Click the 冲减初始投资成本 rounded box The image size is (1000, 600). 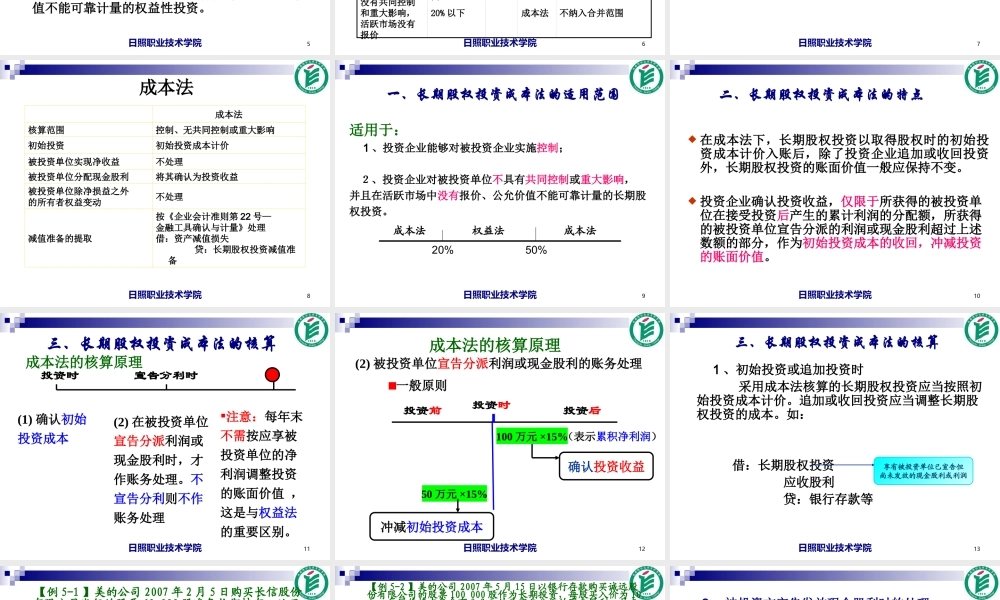coord(432,527)
